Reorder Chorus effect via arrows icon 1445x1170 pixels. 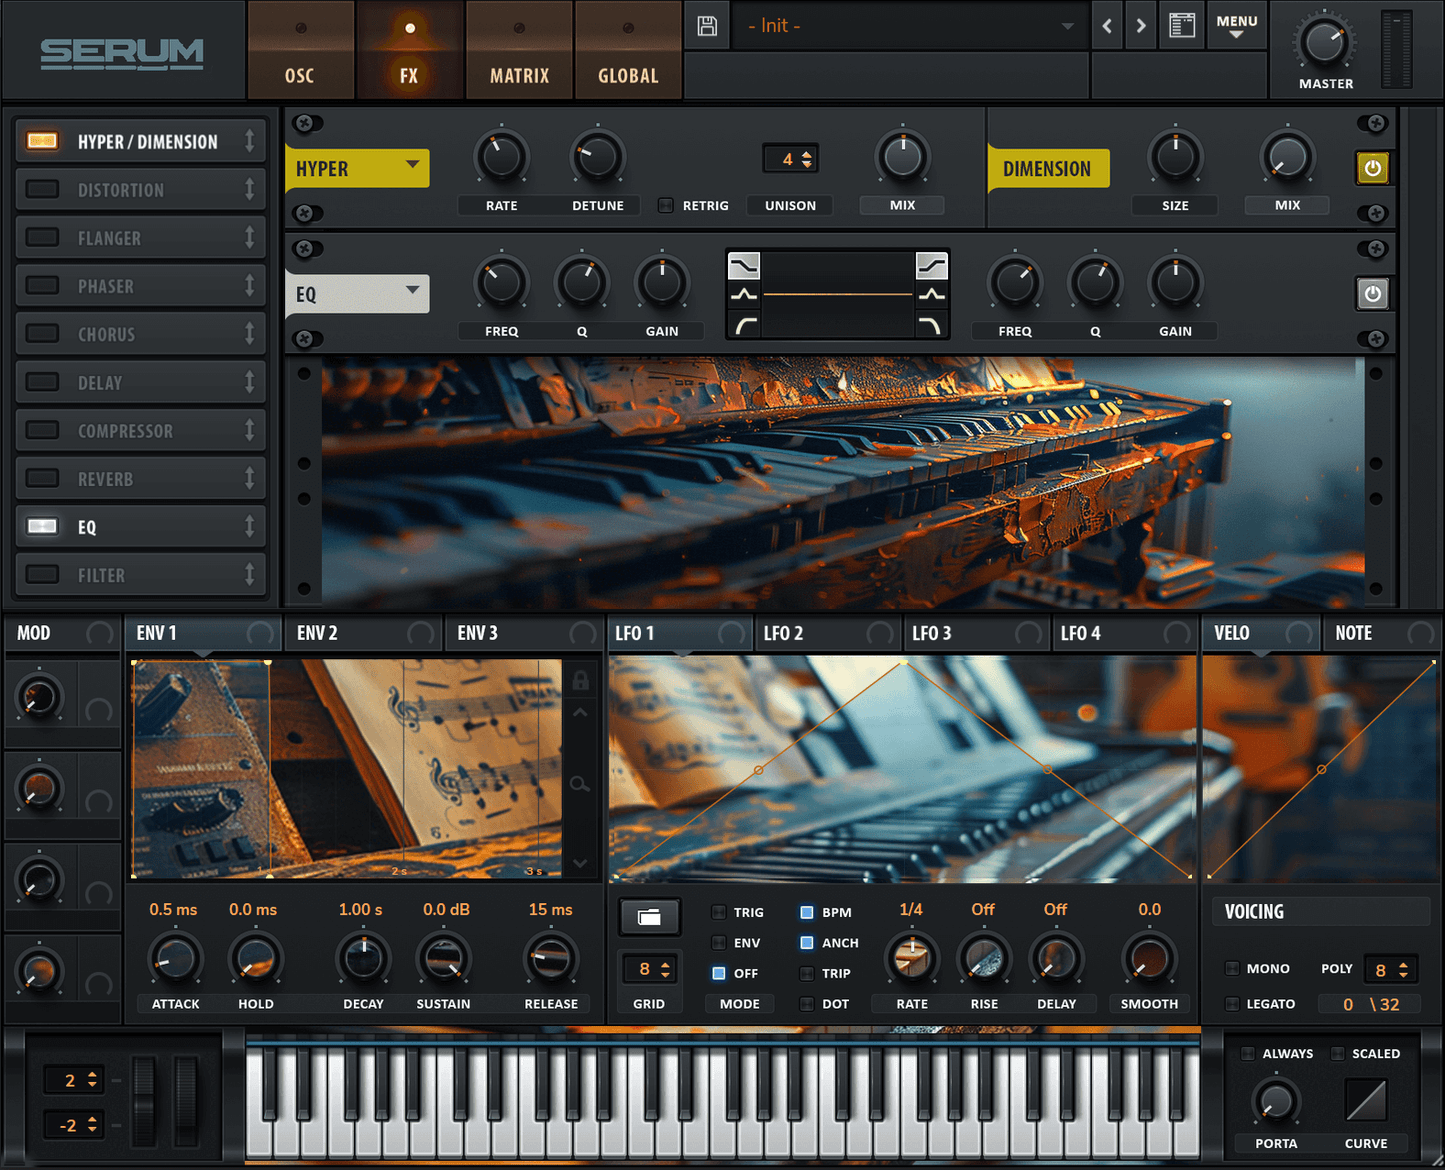[x=249, y=334]
